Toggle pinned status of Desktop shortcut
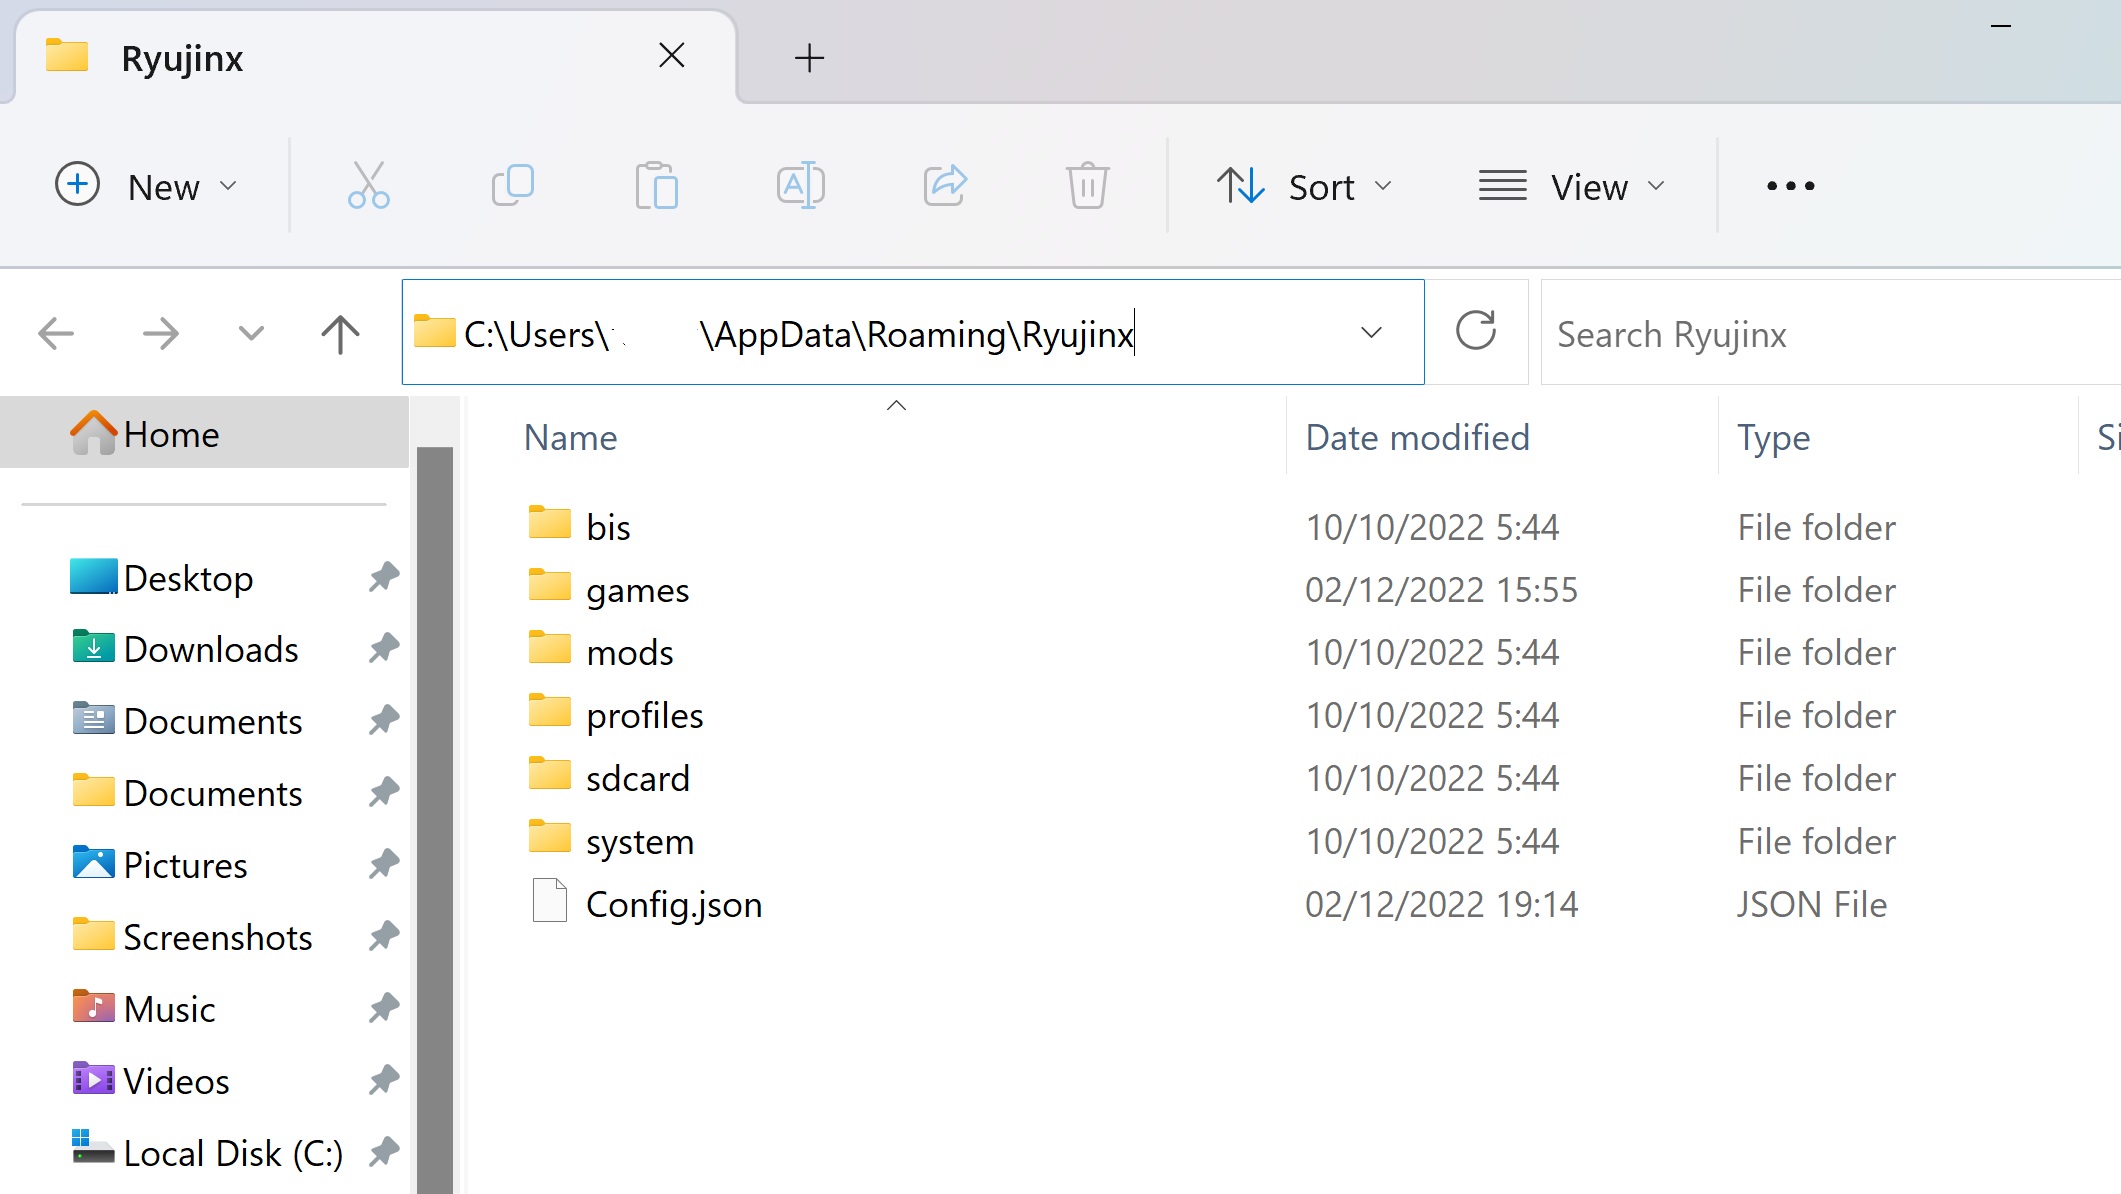The width and height of the screenshot is (2121, 1194). click(x=383, y=578)
